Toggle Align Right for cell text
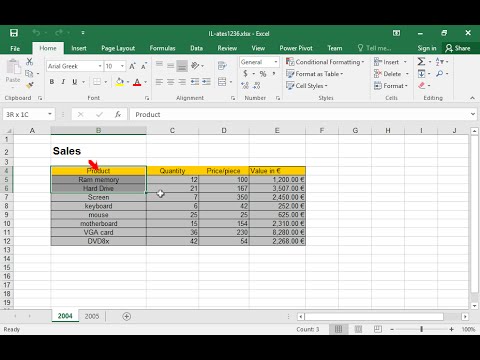Screen dimensions: 480x360 [x=182, y=82]
